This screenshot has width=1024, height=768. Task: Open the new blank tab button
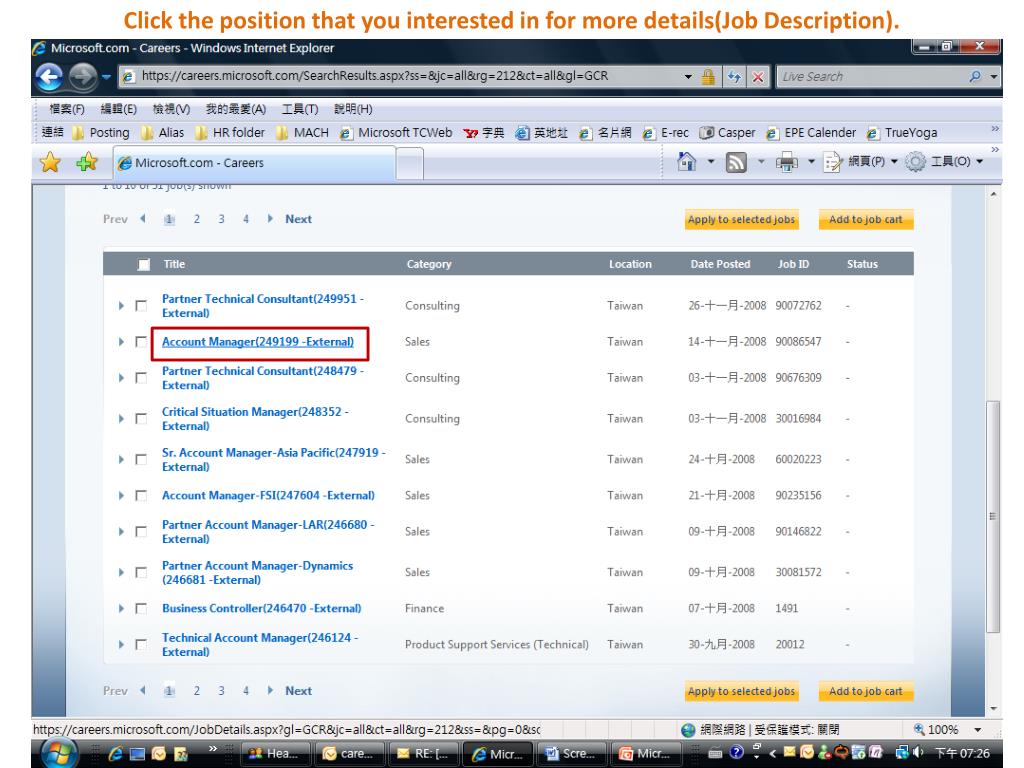pos(409,164)
